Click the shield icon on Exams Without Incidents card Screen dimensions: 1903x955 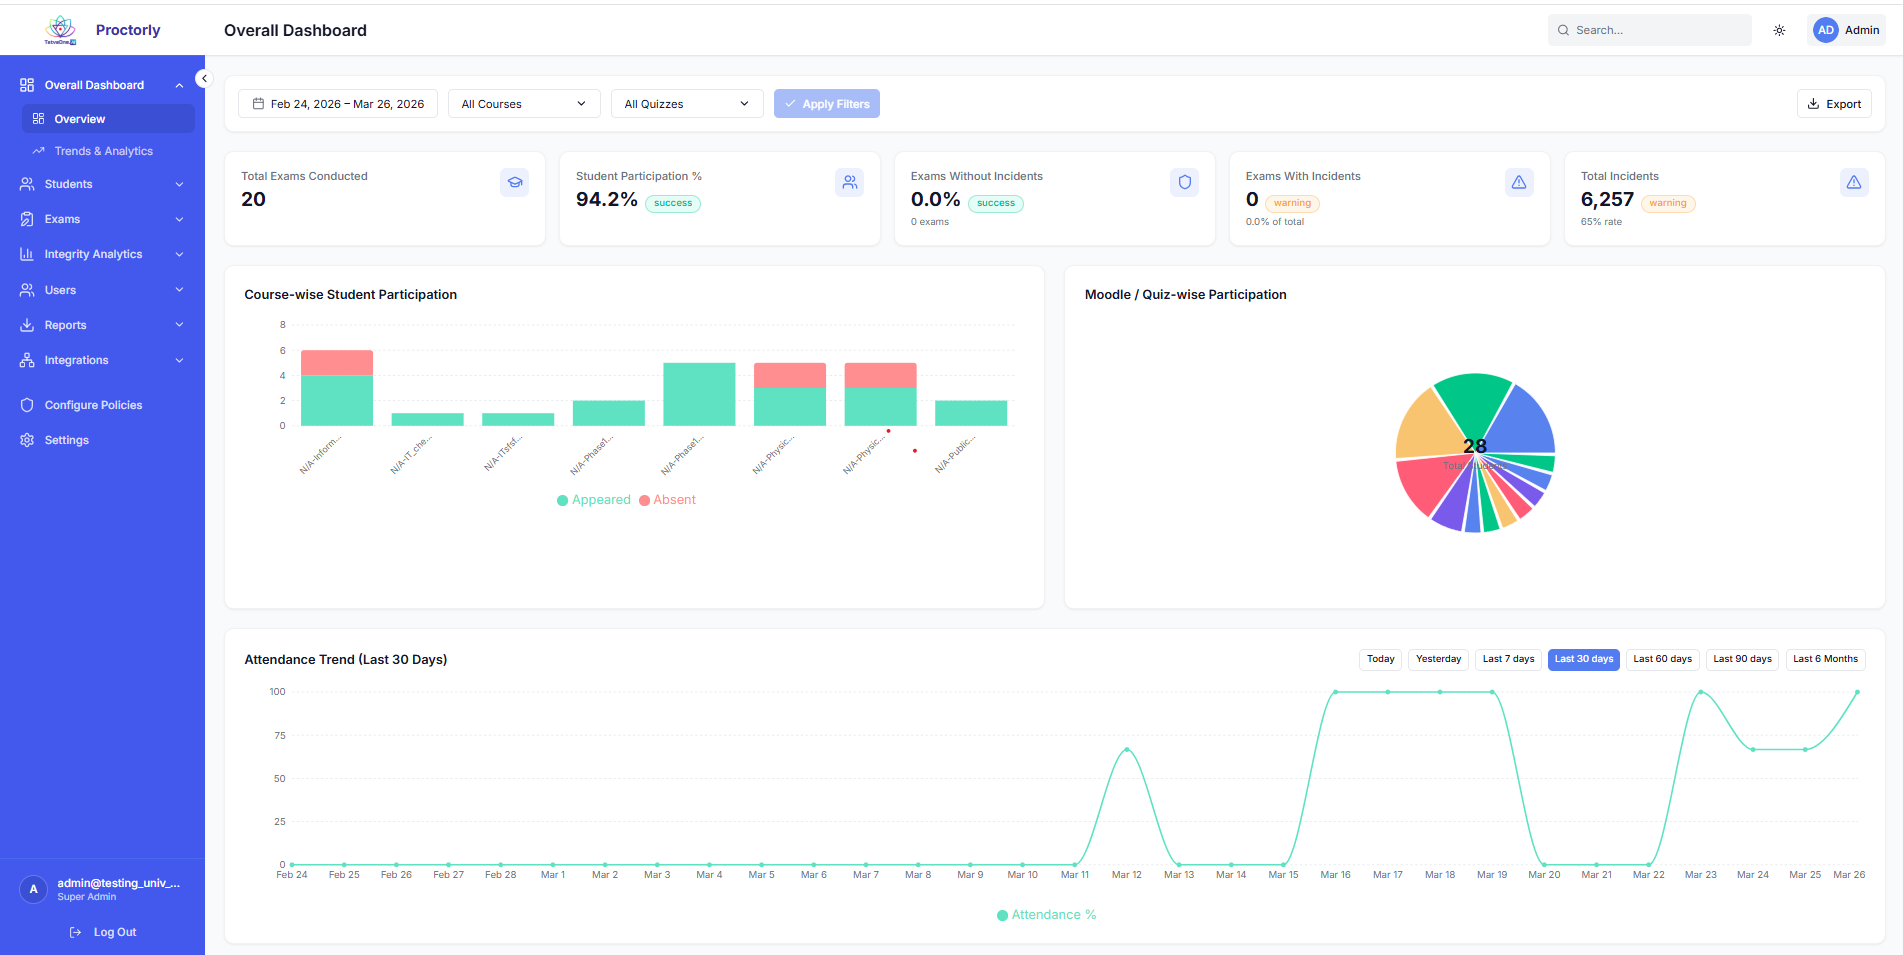[x=1184, y=182]
